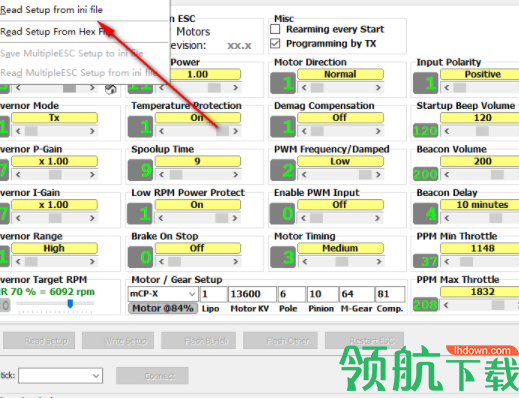This screenshot has width=519, height=398.
Task: Click the Pole count field showing 6
Action: [292, 294]
